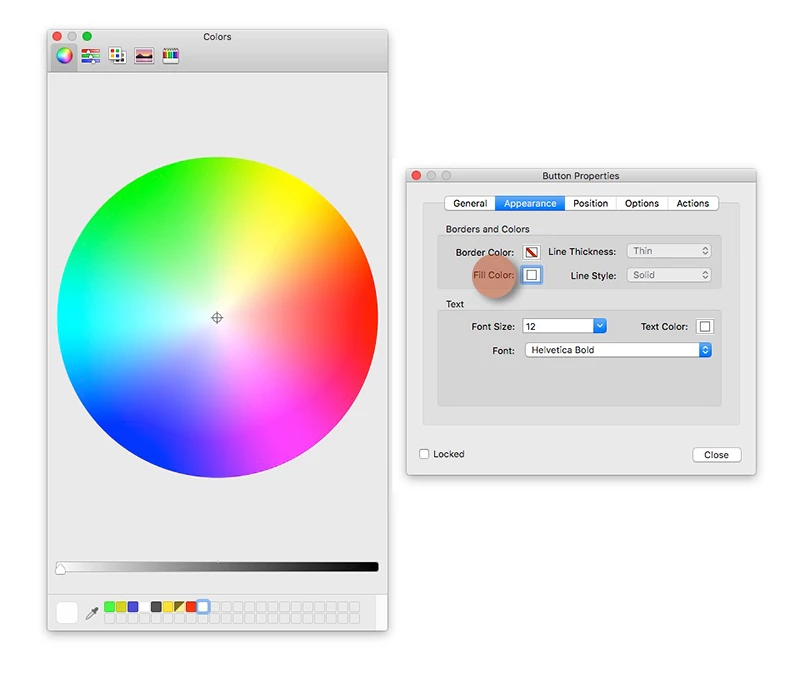The height and width of the screenshot is (683, 800).
Task: Open the Line Thickness dropdown
Action: pyautogui.click(x=669, y=251)
